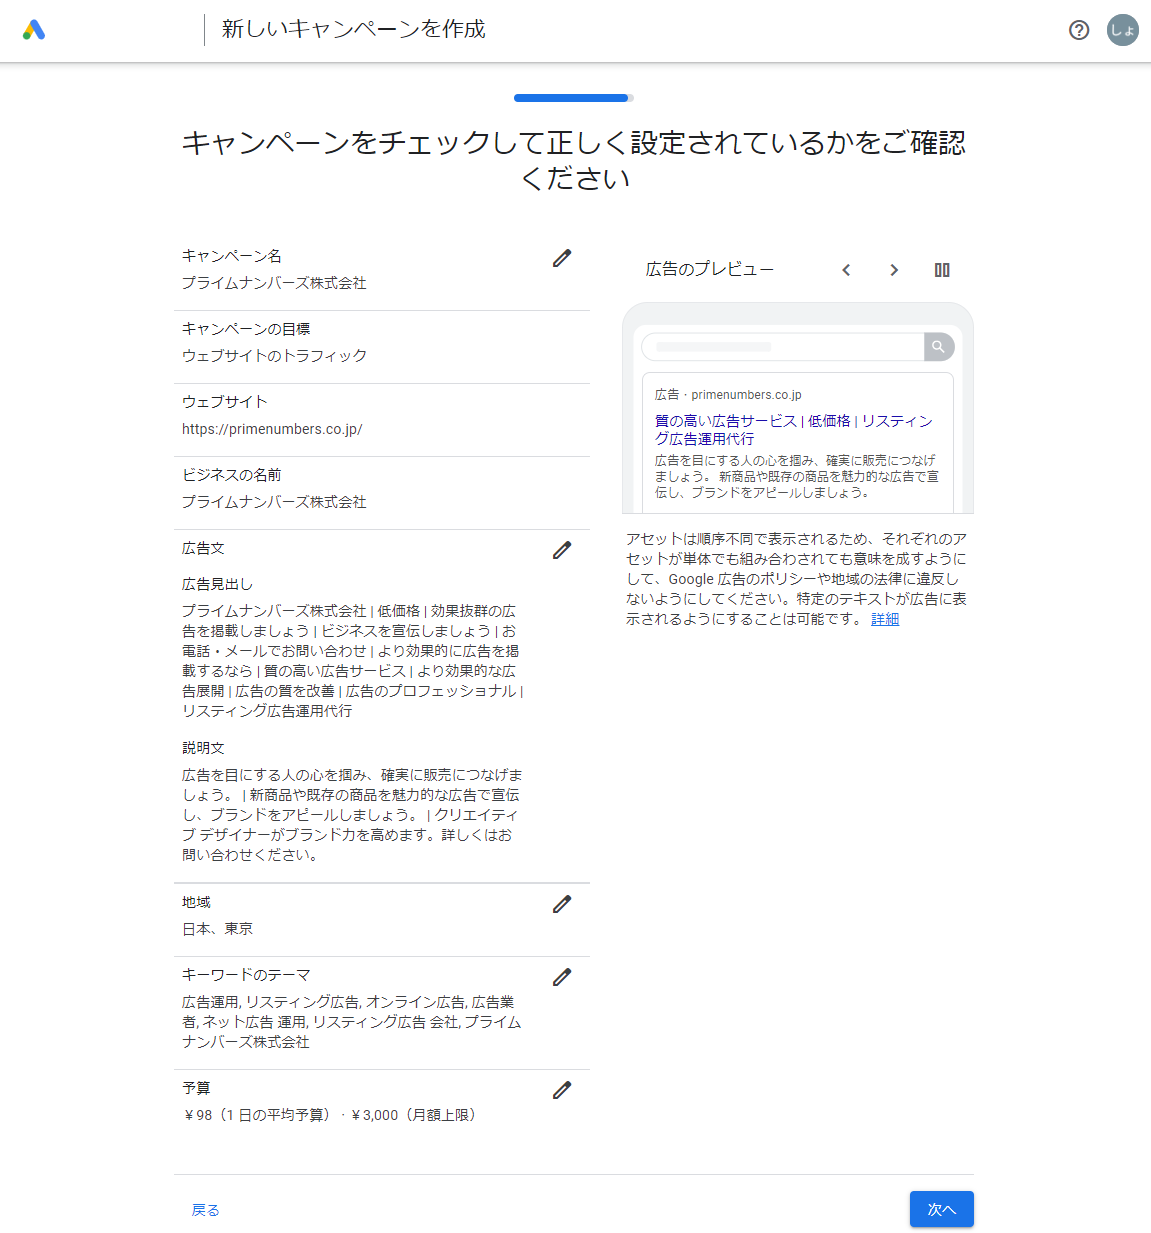Click the 日本、東京 location value
The width and height of the screenshot is (1151, 1233).
[x=217, y=929]
